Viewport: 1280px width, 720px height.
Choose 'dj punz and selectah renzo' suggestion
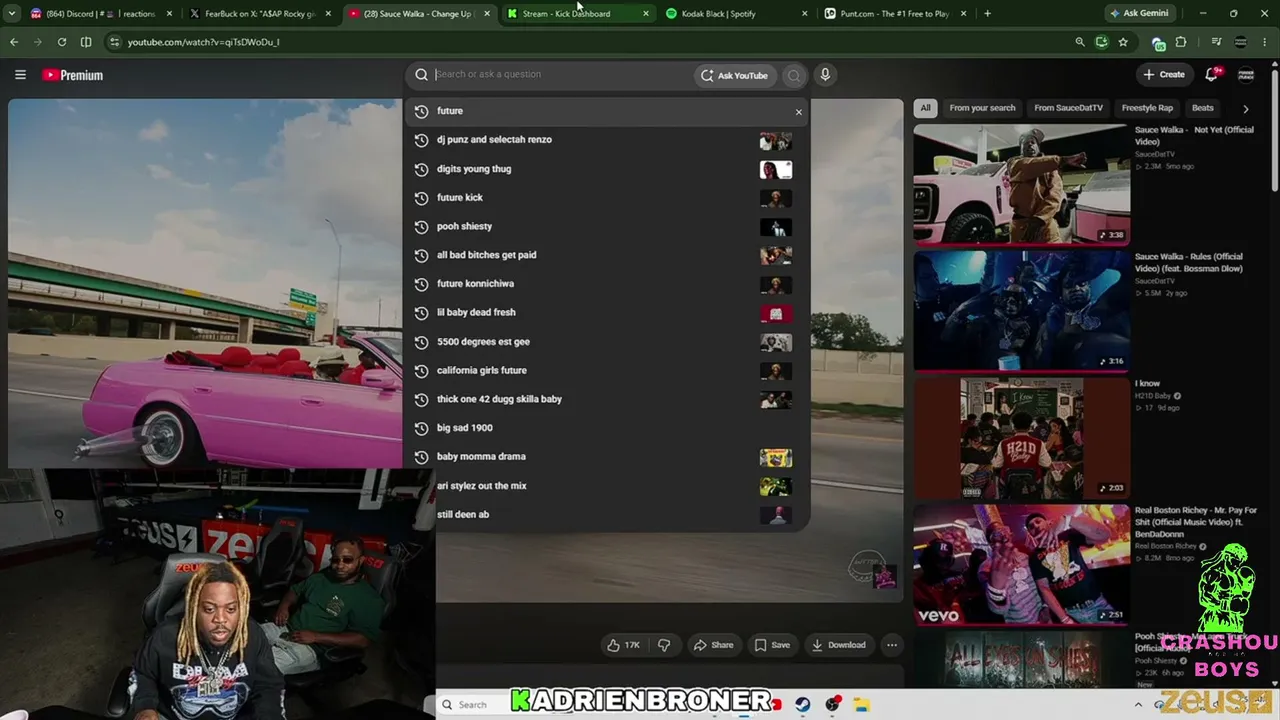[607, 140]
